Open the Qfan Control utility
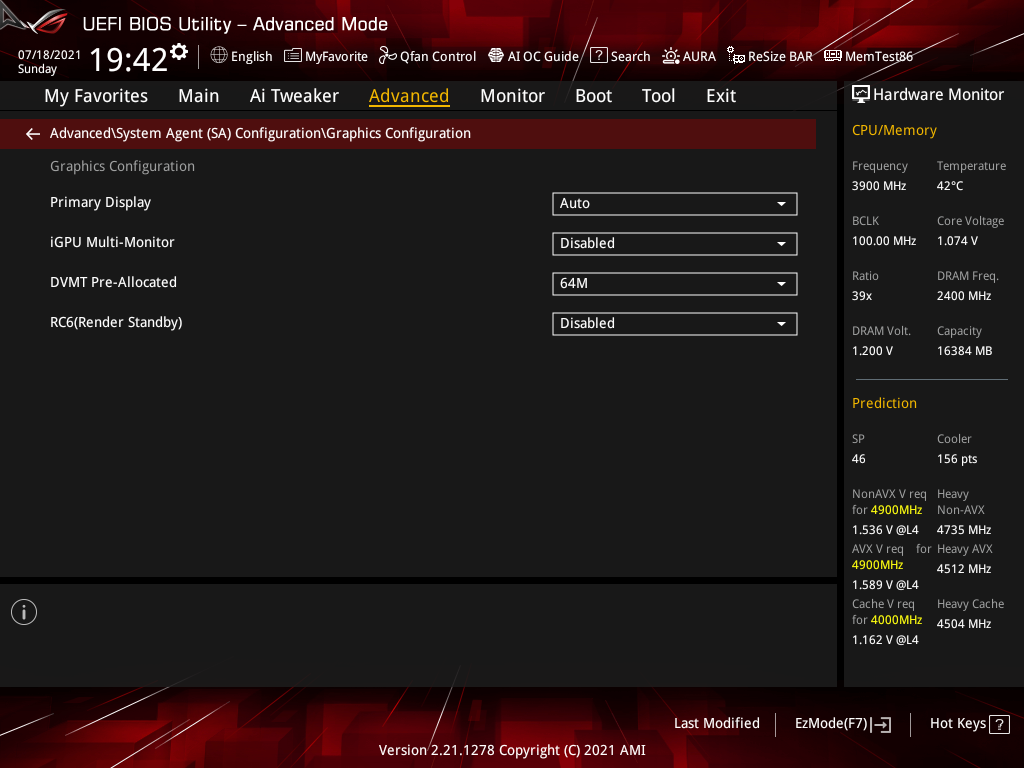1024x768 pixels. [x=427, y=56]
